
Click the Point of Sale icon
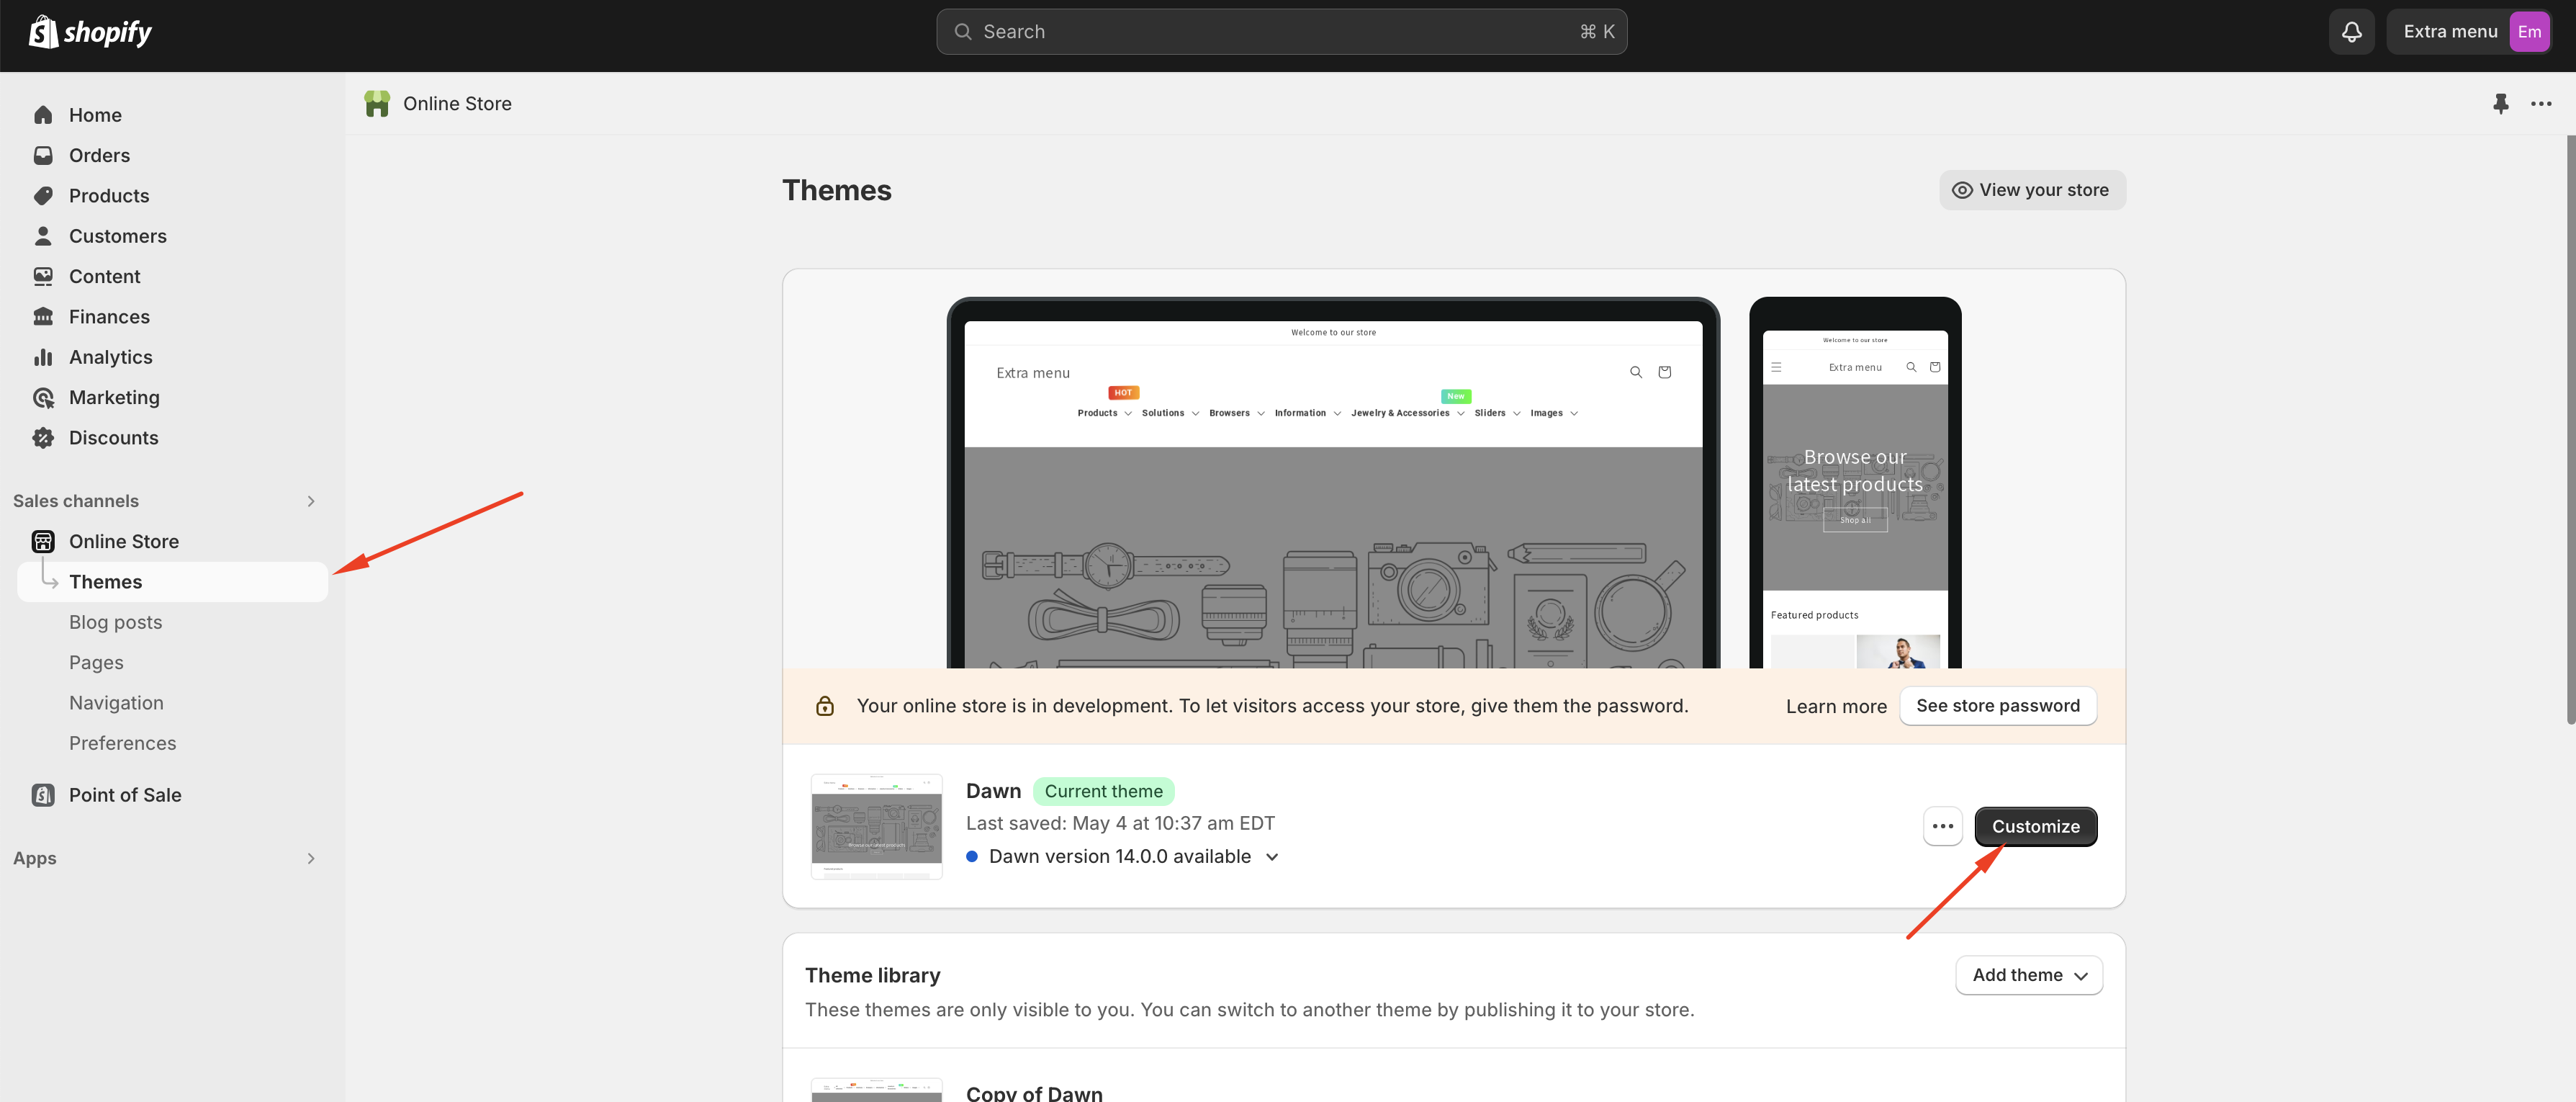click(x=43, y=795)
